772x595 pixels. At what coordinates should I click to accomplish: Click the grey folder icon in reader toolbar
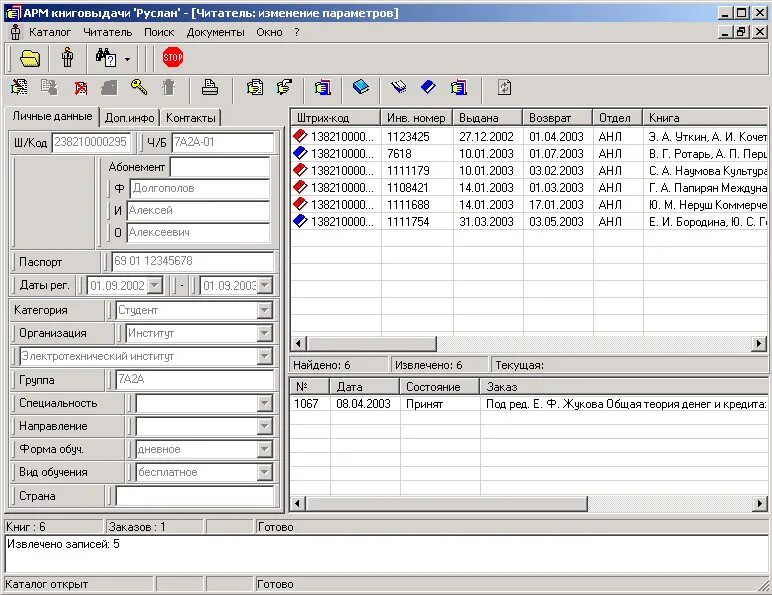109,88
